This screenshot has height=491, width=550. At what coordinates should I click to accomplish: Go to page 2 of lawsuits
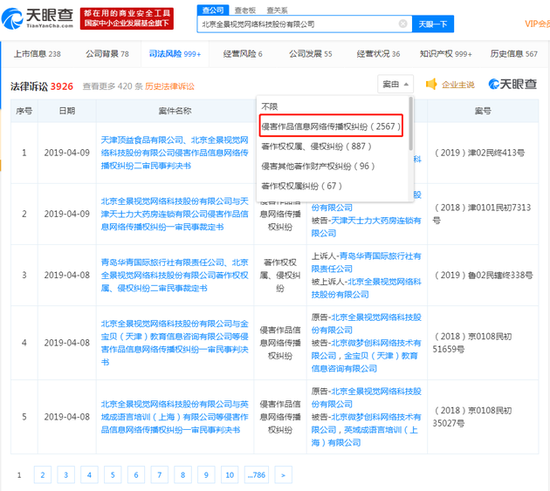coord(42,475)
